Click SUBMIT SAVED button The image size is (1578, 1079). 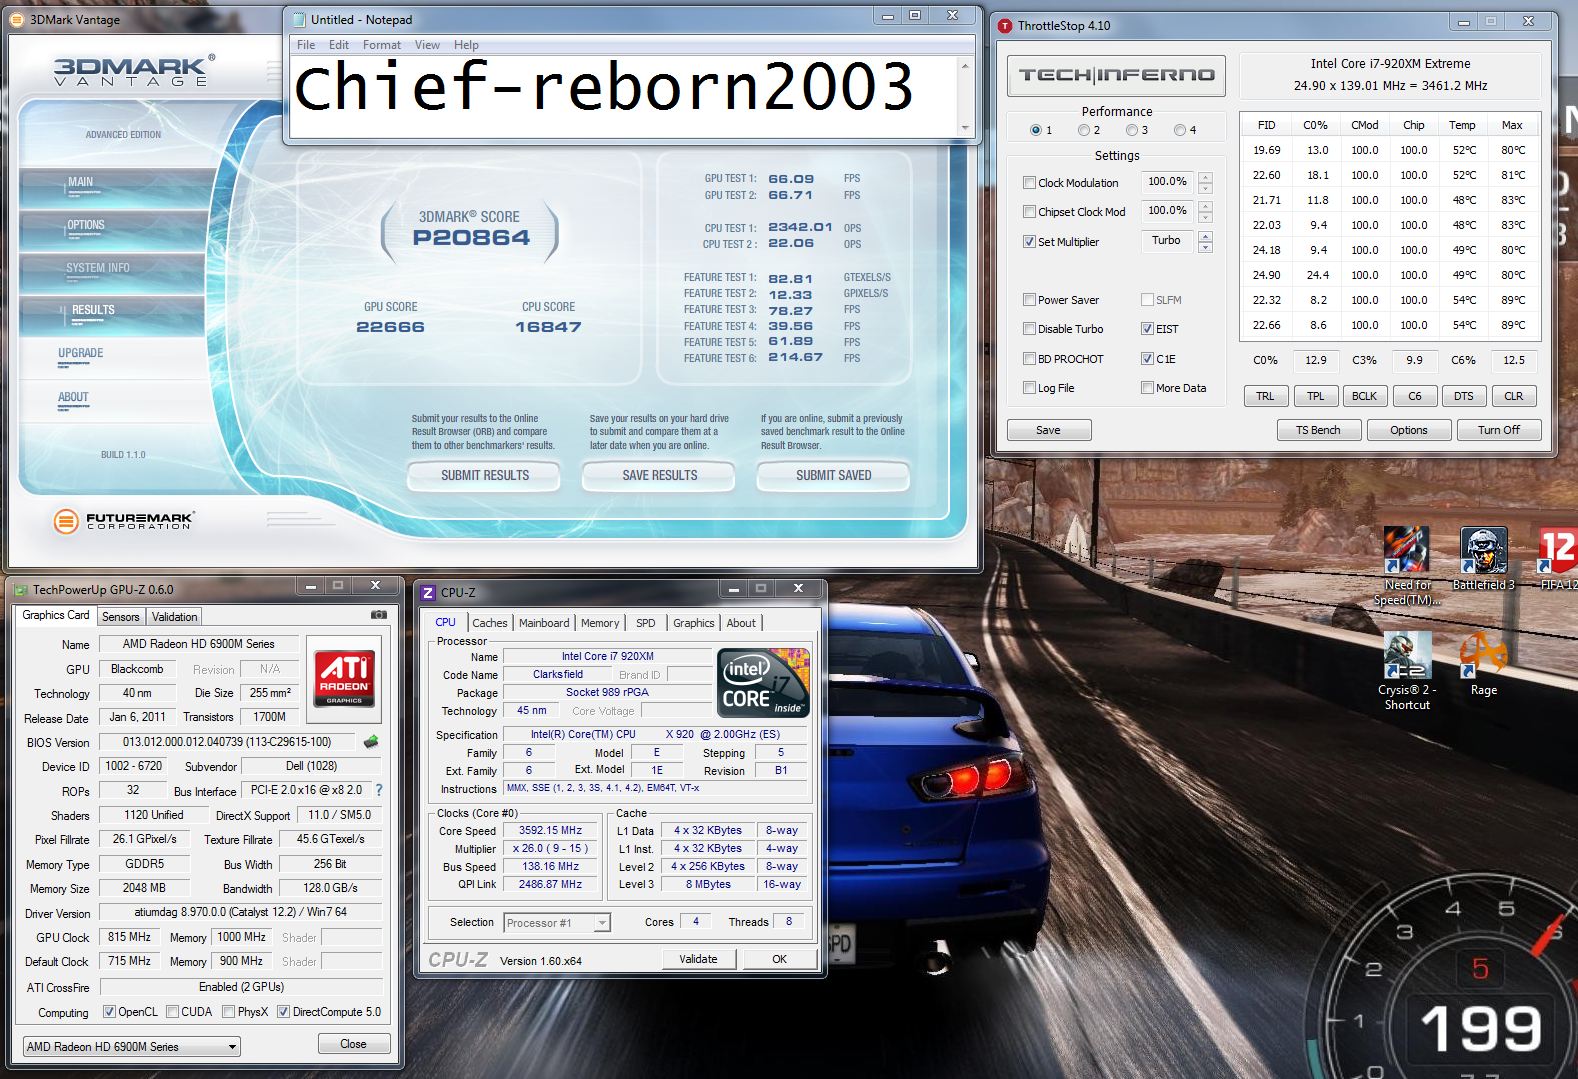tap(834, 475)
